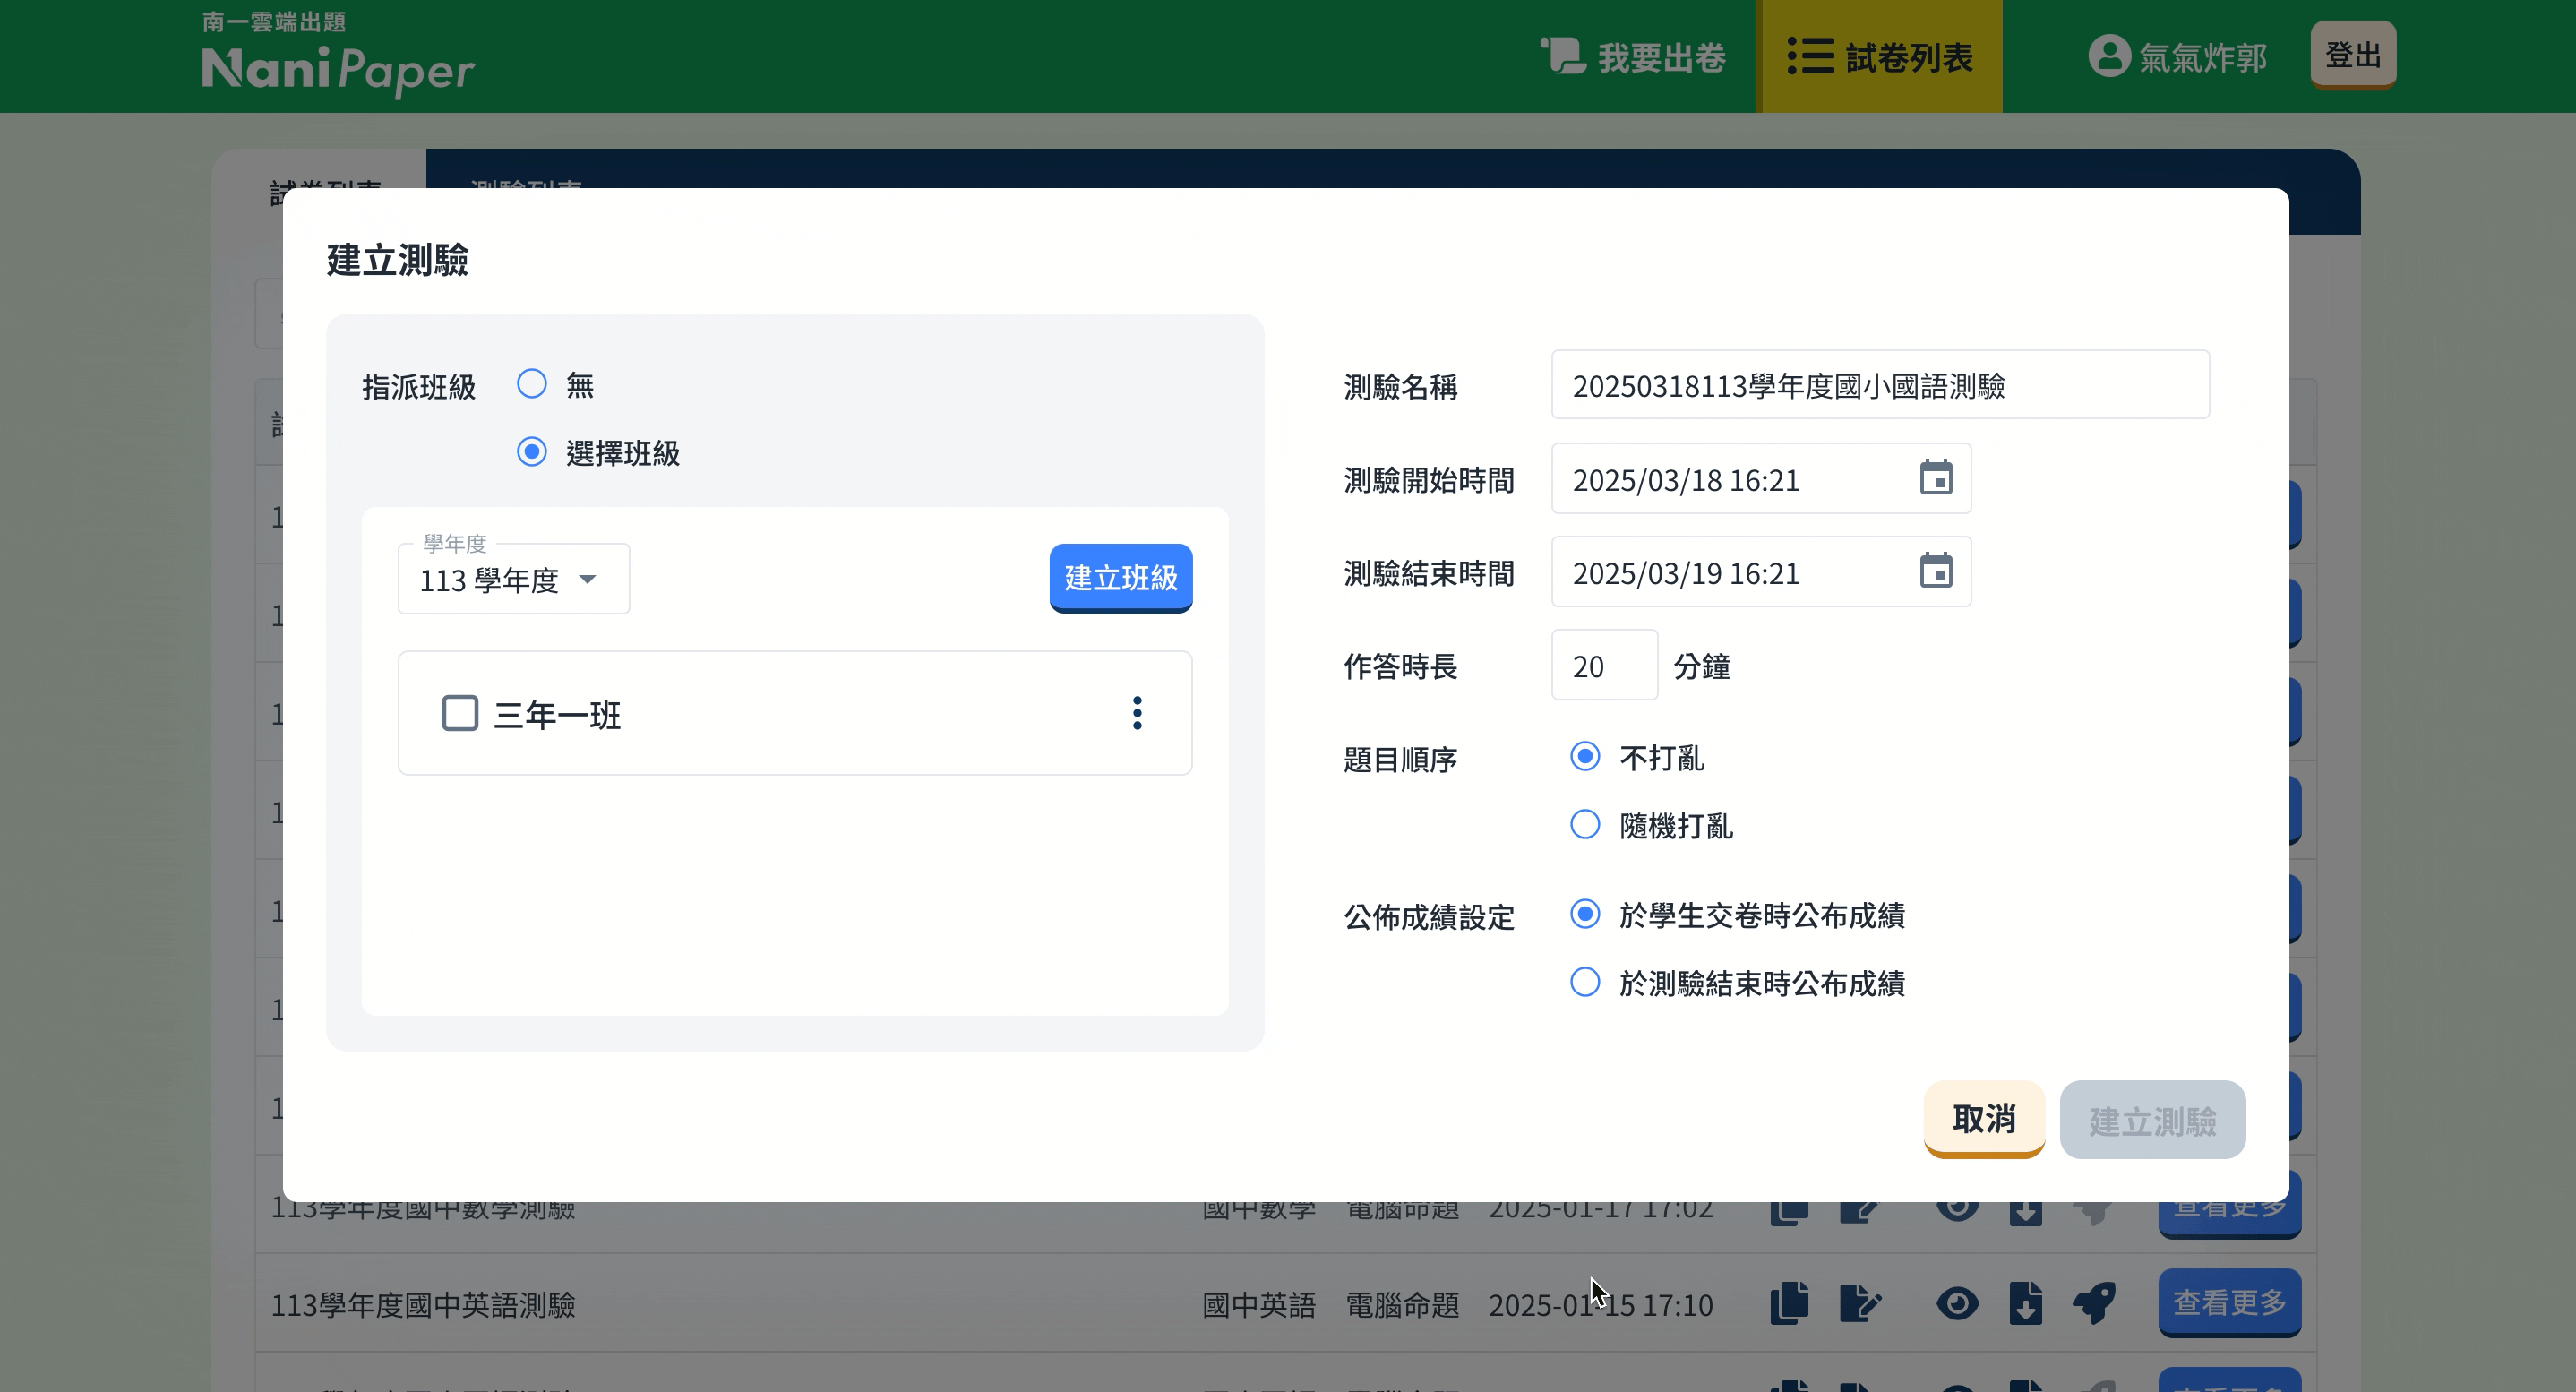Click the 建立班級 button
Image resolution: width=2576 pixels, height=1392 pixels.
pyautogui.click(x=1121, y=578)
